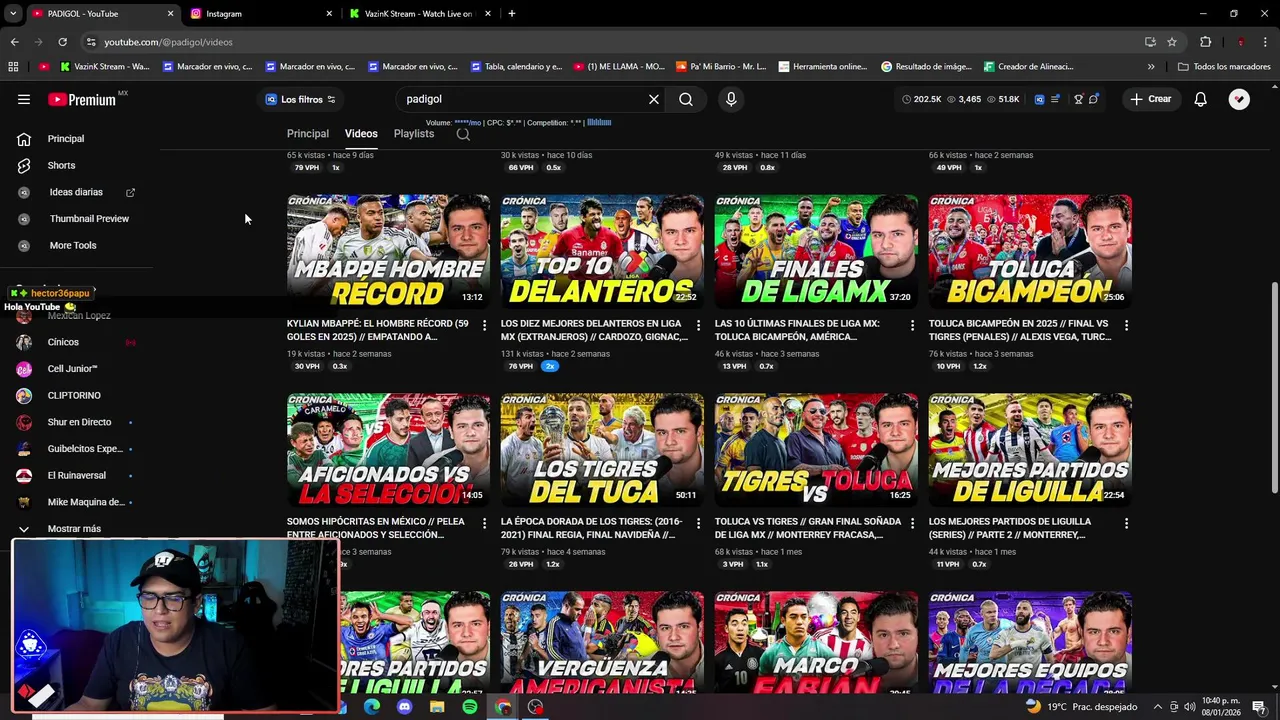The width and height of the screenshot is (1280, 720).
Task: Open the Chrome extensions puzzle icon
Action: click(1205, 42)
